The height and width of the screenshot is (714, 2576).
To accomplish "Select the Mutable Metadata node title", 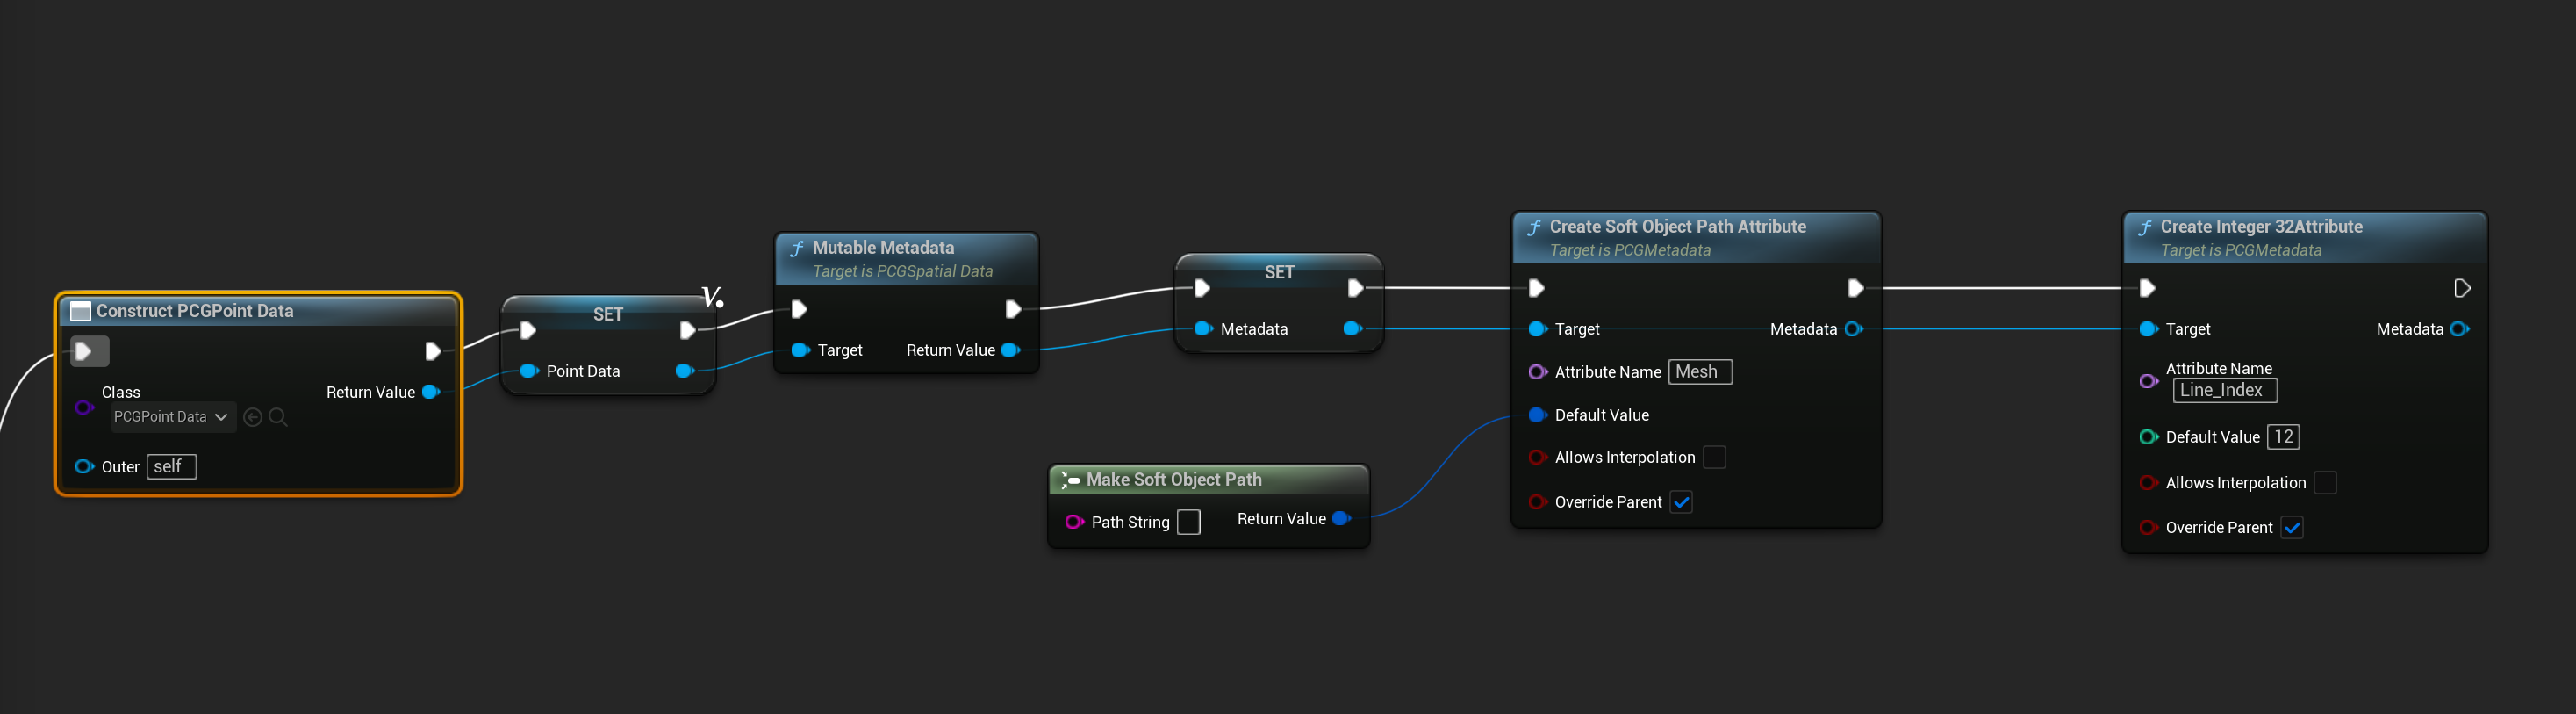I will coord(882,247).
